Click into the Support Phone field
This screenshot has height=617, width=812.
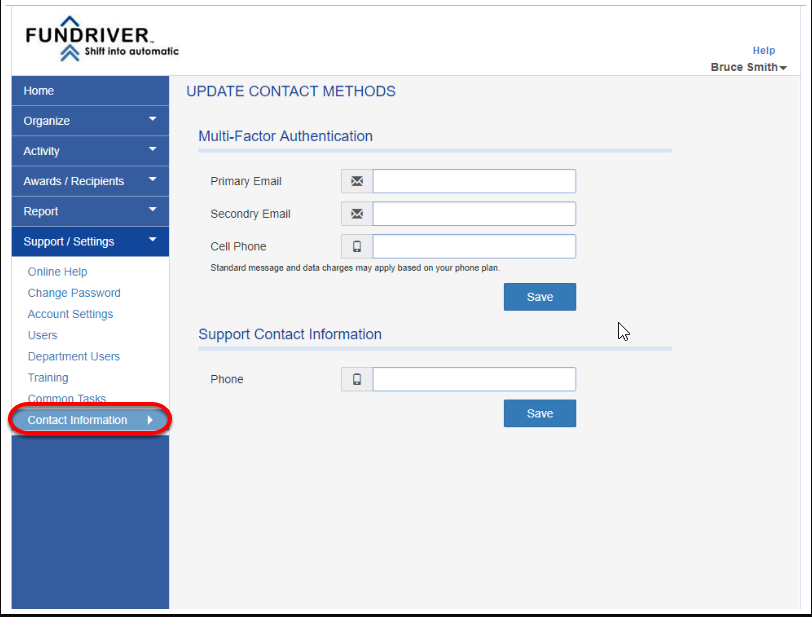pos(474,380)
